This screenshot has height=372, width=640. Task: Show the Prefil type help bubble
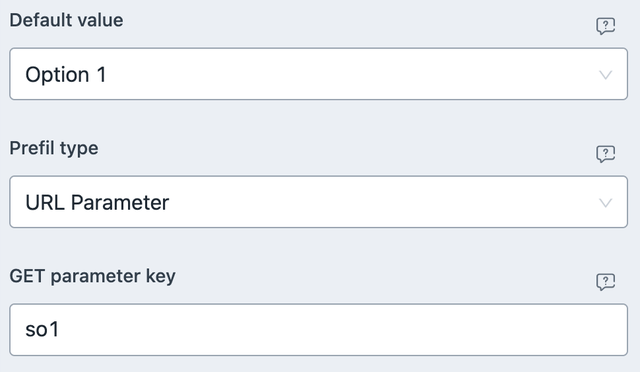point(605,154)
